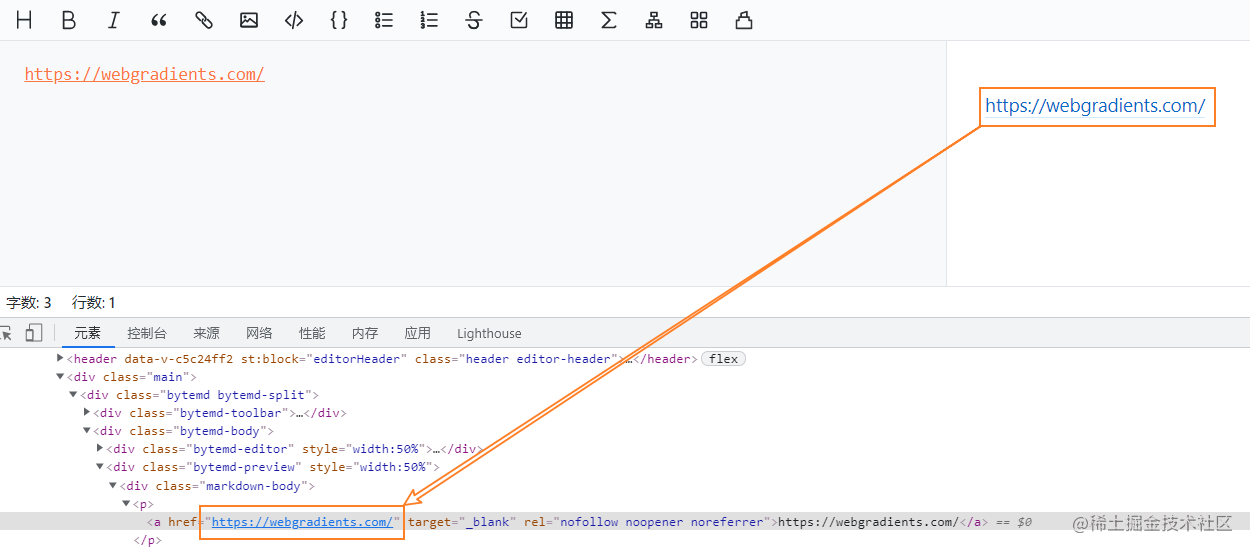The height and width of the screenshot is (550, 1250).
Task: Click the markdown editor text area
Action: tap(473, 163)
